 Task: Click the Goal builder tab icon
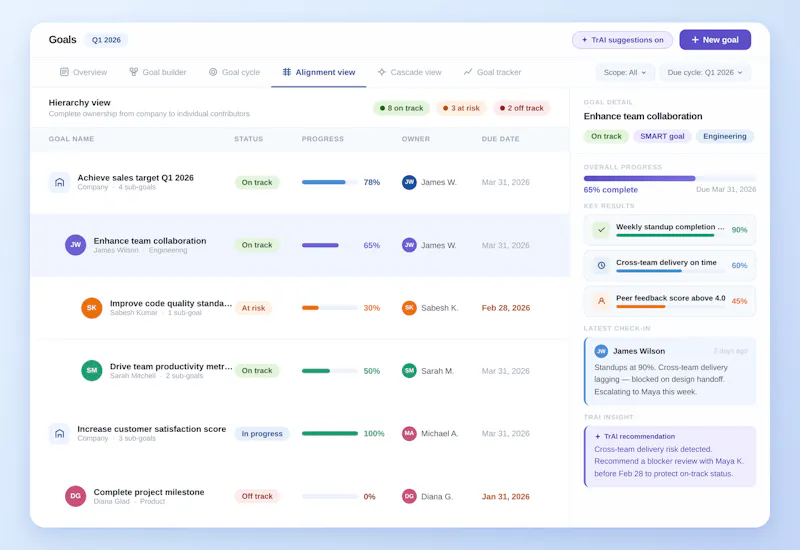pos(134,72)
